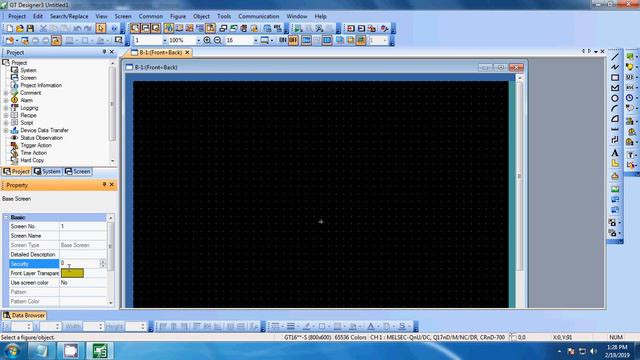Viewport: 640px width, 360px height.
Task: Click the Import image (landscape) figure icon
Action: pos(615,189)
